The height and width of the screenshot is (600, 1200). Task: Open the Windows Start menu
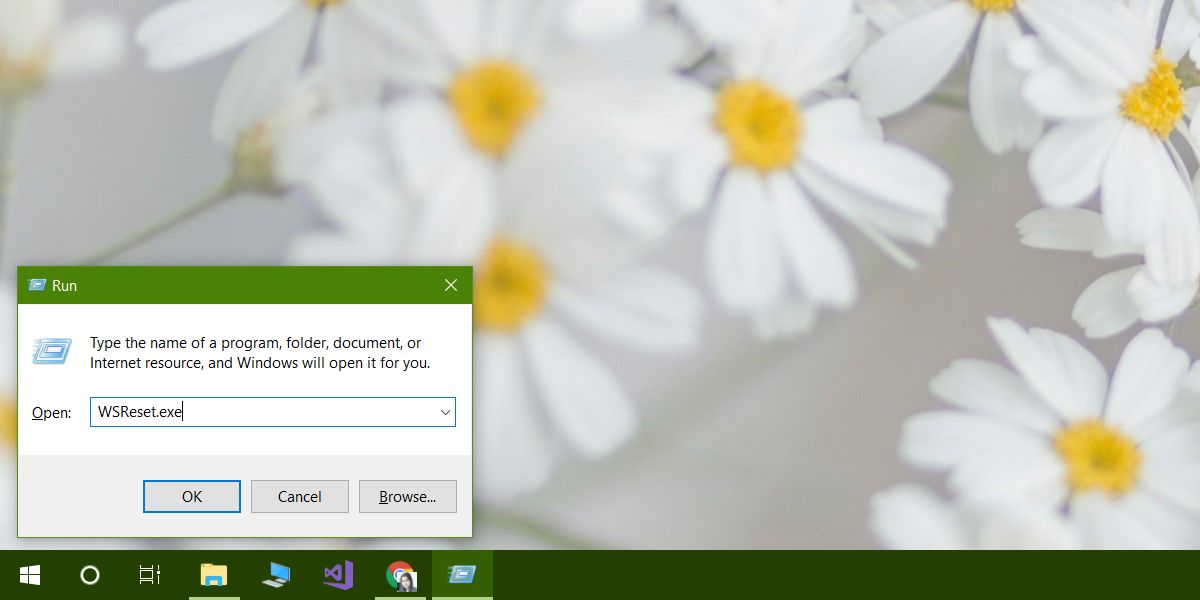coord(30,575)
